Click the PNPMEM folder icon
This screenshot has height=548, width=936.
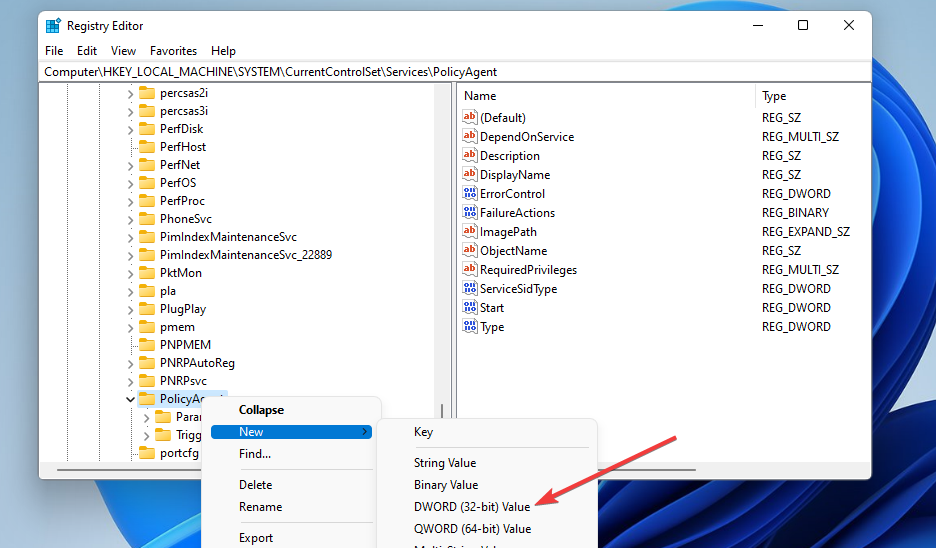click(x=147, y=344)
